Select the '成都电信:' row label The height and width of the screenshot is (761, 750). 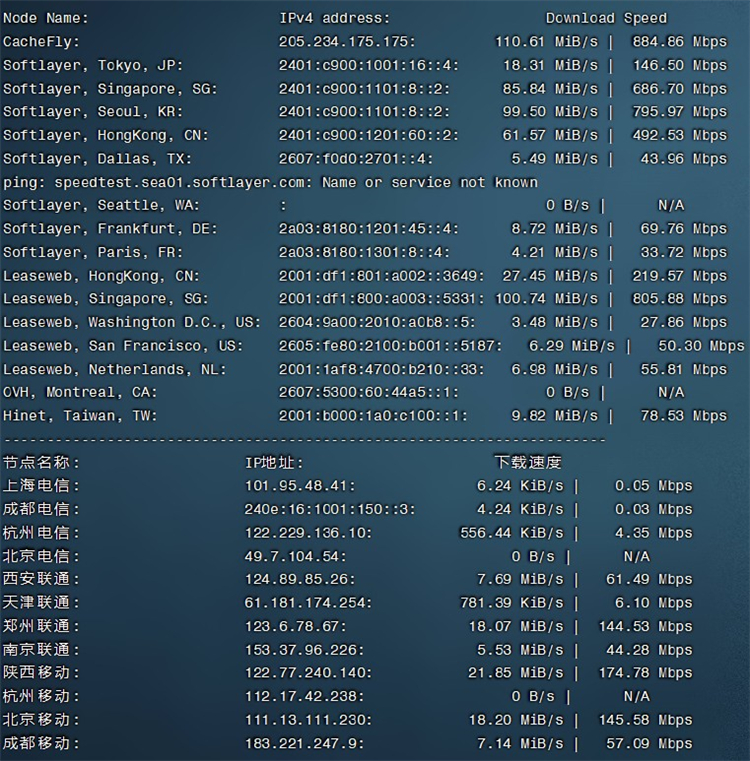(x=41, y=510)
